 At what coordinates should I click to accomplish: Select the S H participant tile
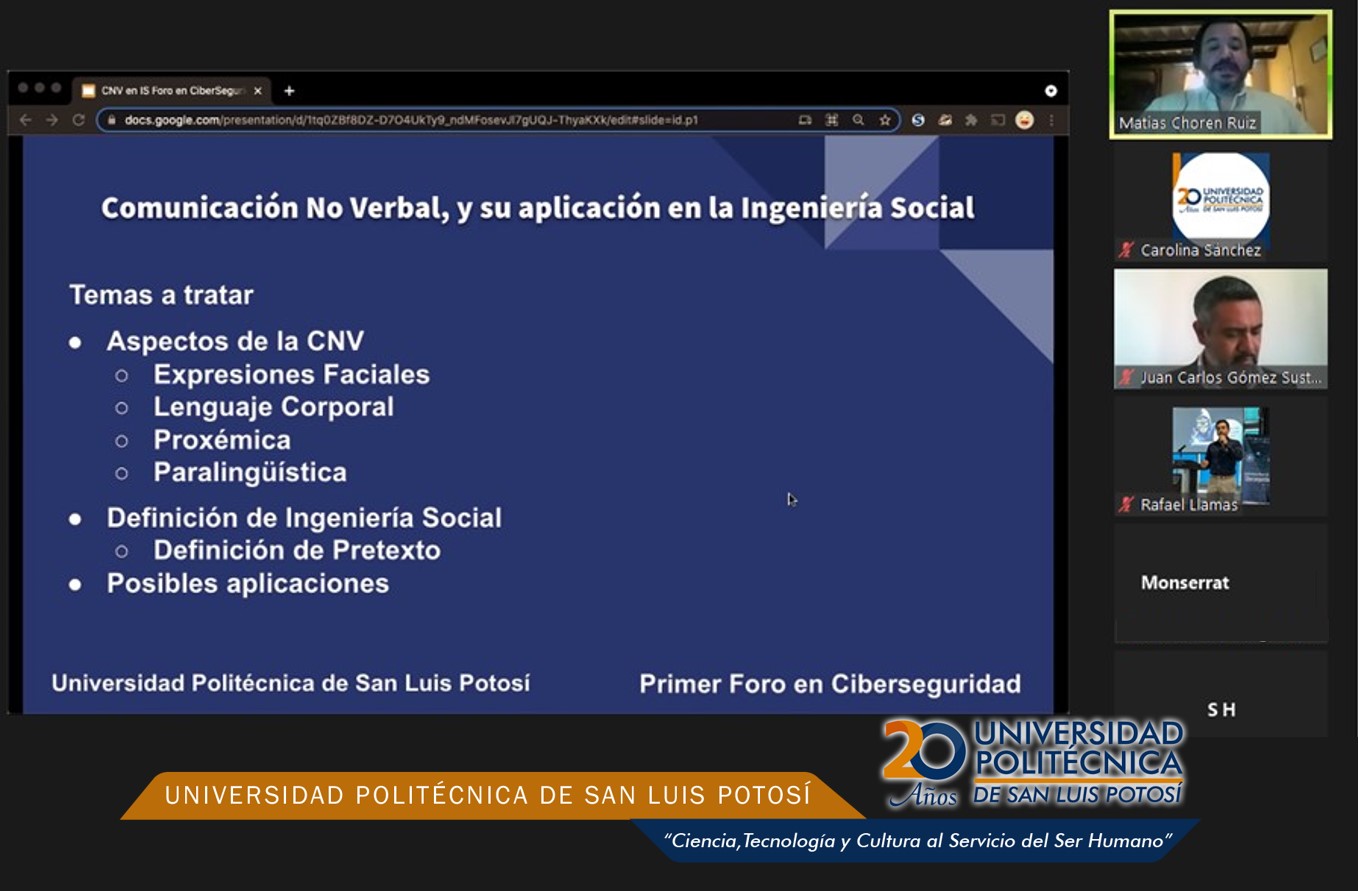(1220, 708)
